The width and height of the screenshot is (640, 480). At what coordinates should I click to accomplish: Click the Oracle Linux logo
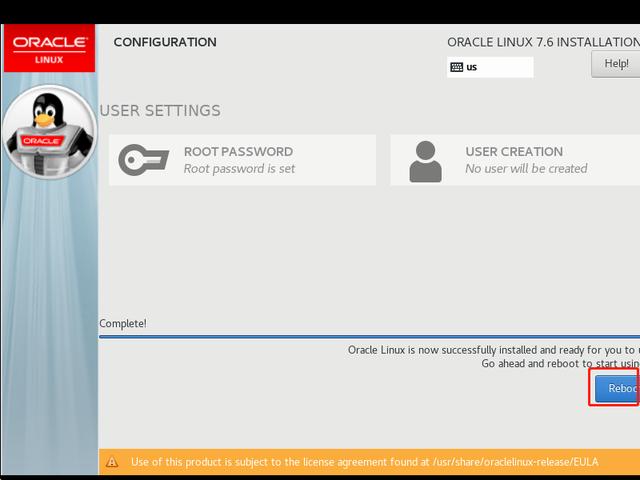[x=49, y=48]
